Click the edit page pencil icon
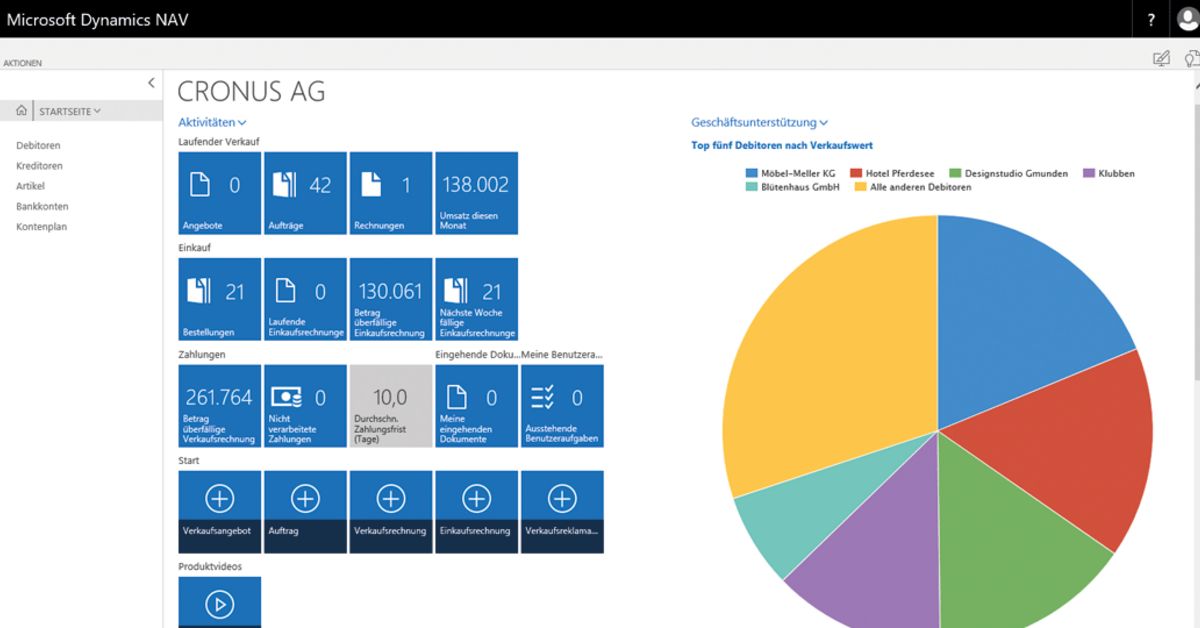The height and width of the screenshot is (628, 1200). click(1161, 59)
